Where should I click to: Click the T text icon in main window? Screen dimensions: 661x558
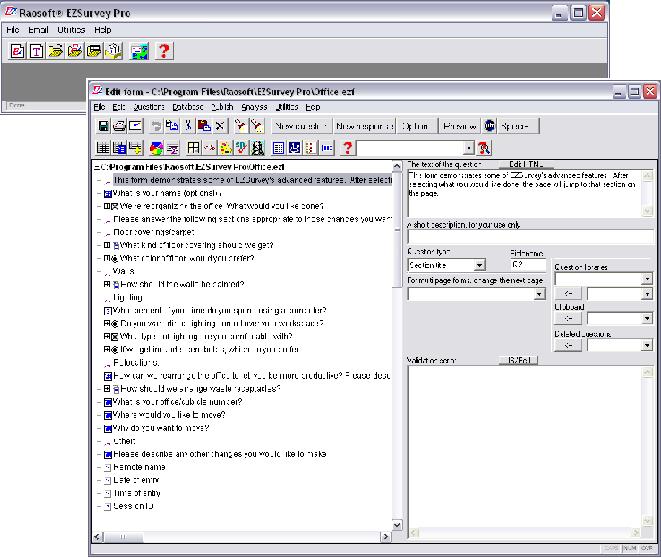tap(37, 51)
